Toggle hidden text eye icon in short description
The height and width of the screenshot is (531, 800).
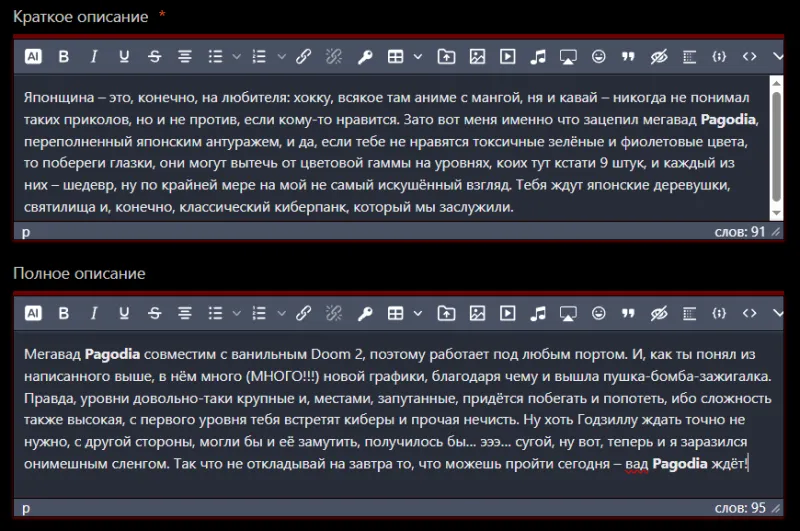(x=658, y=57)
